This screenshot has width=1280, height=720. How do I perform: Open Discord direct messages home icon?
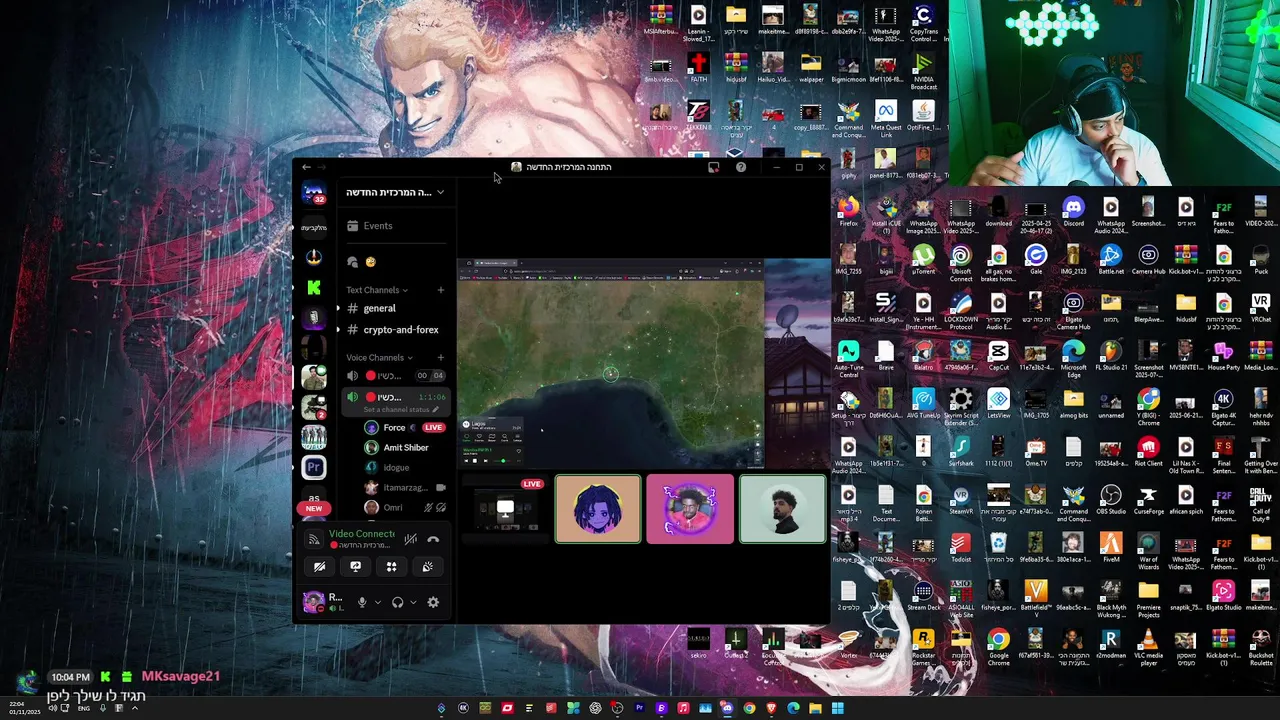point(314,192)
